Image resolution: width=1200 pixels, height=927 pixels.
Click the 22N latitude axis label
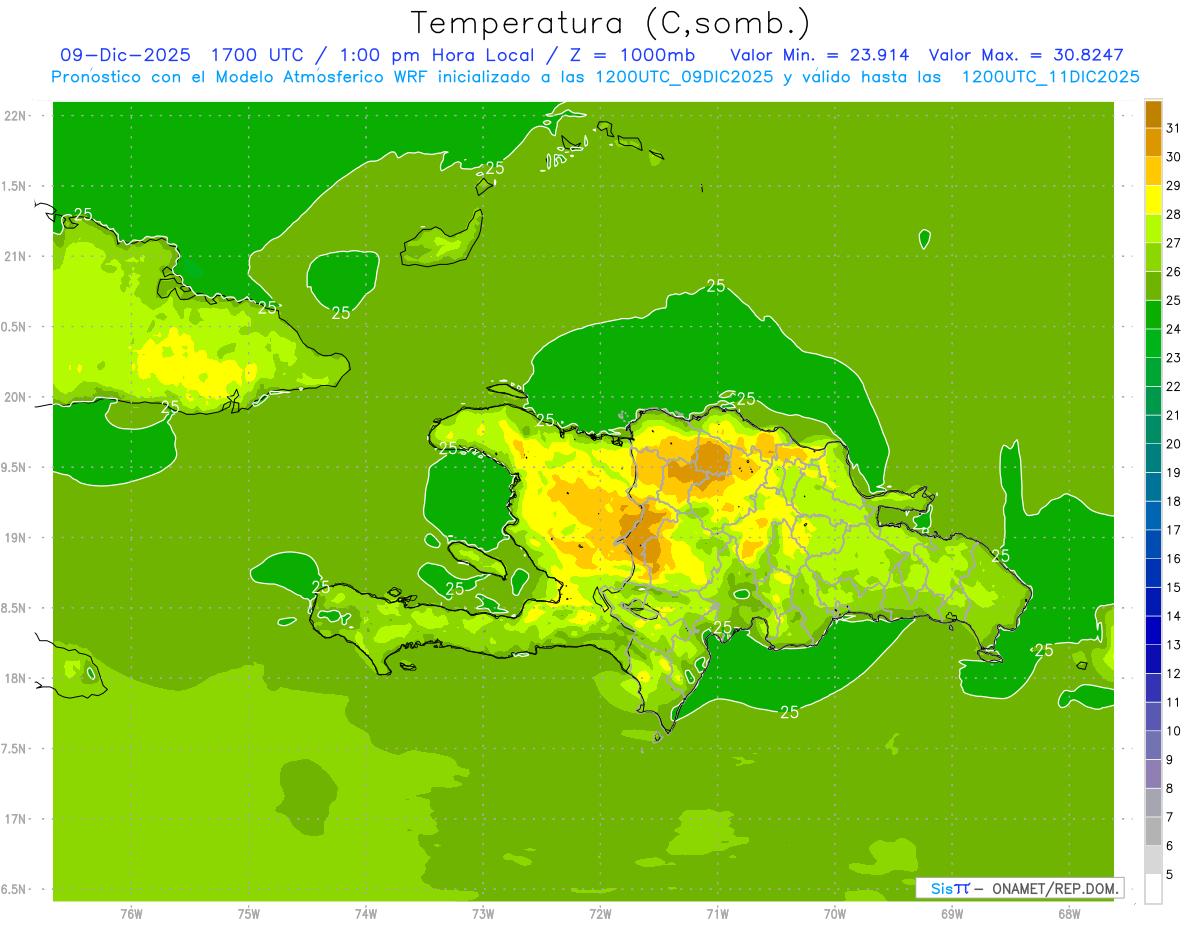(15, 116)
